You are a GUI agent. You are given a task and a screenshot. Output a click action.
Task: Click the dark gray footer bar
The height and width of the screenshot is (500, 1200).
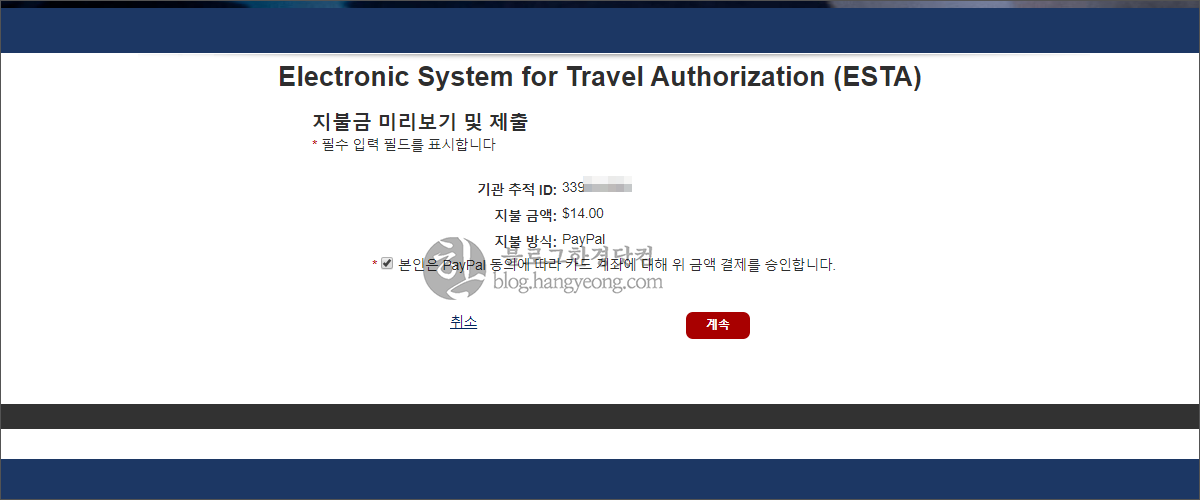pos(600,416)
